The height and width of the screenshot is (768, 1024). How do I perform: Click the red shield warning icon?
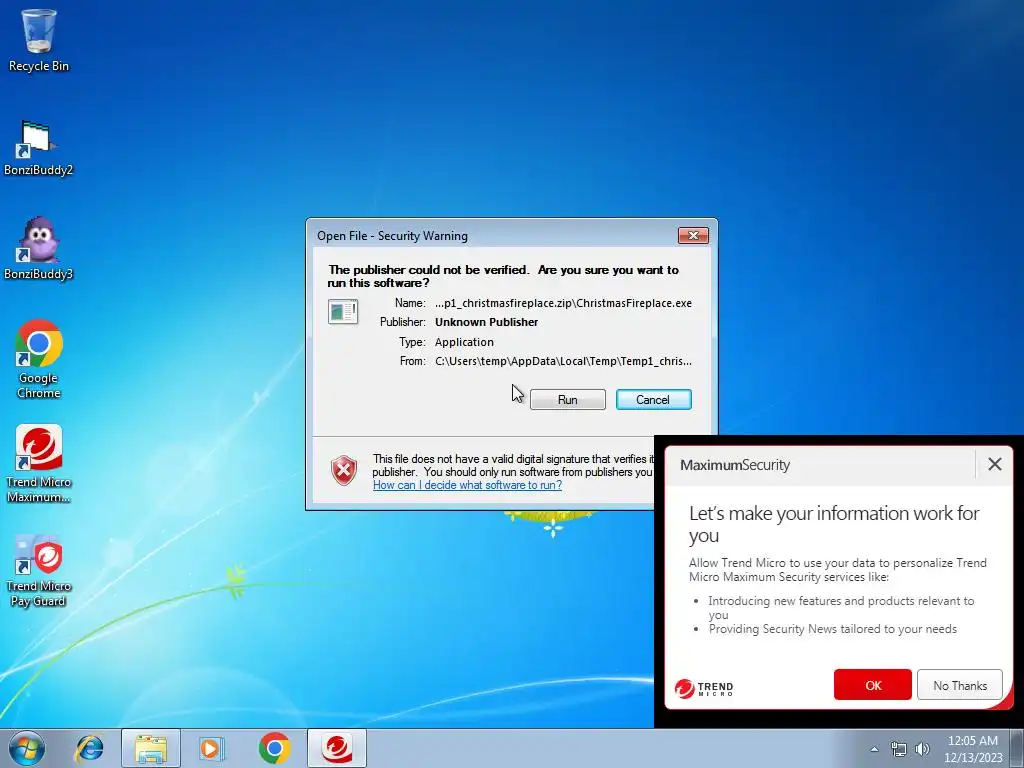tap(344, 470)
